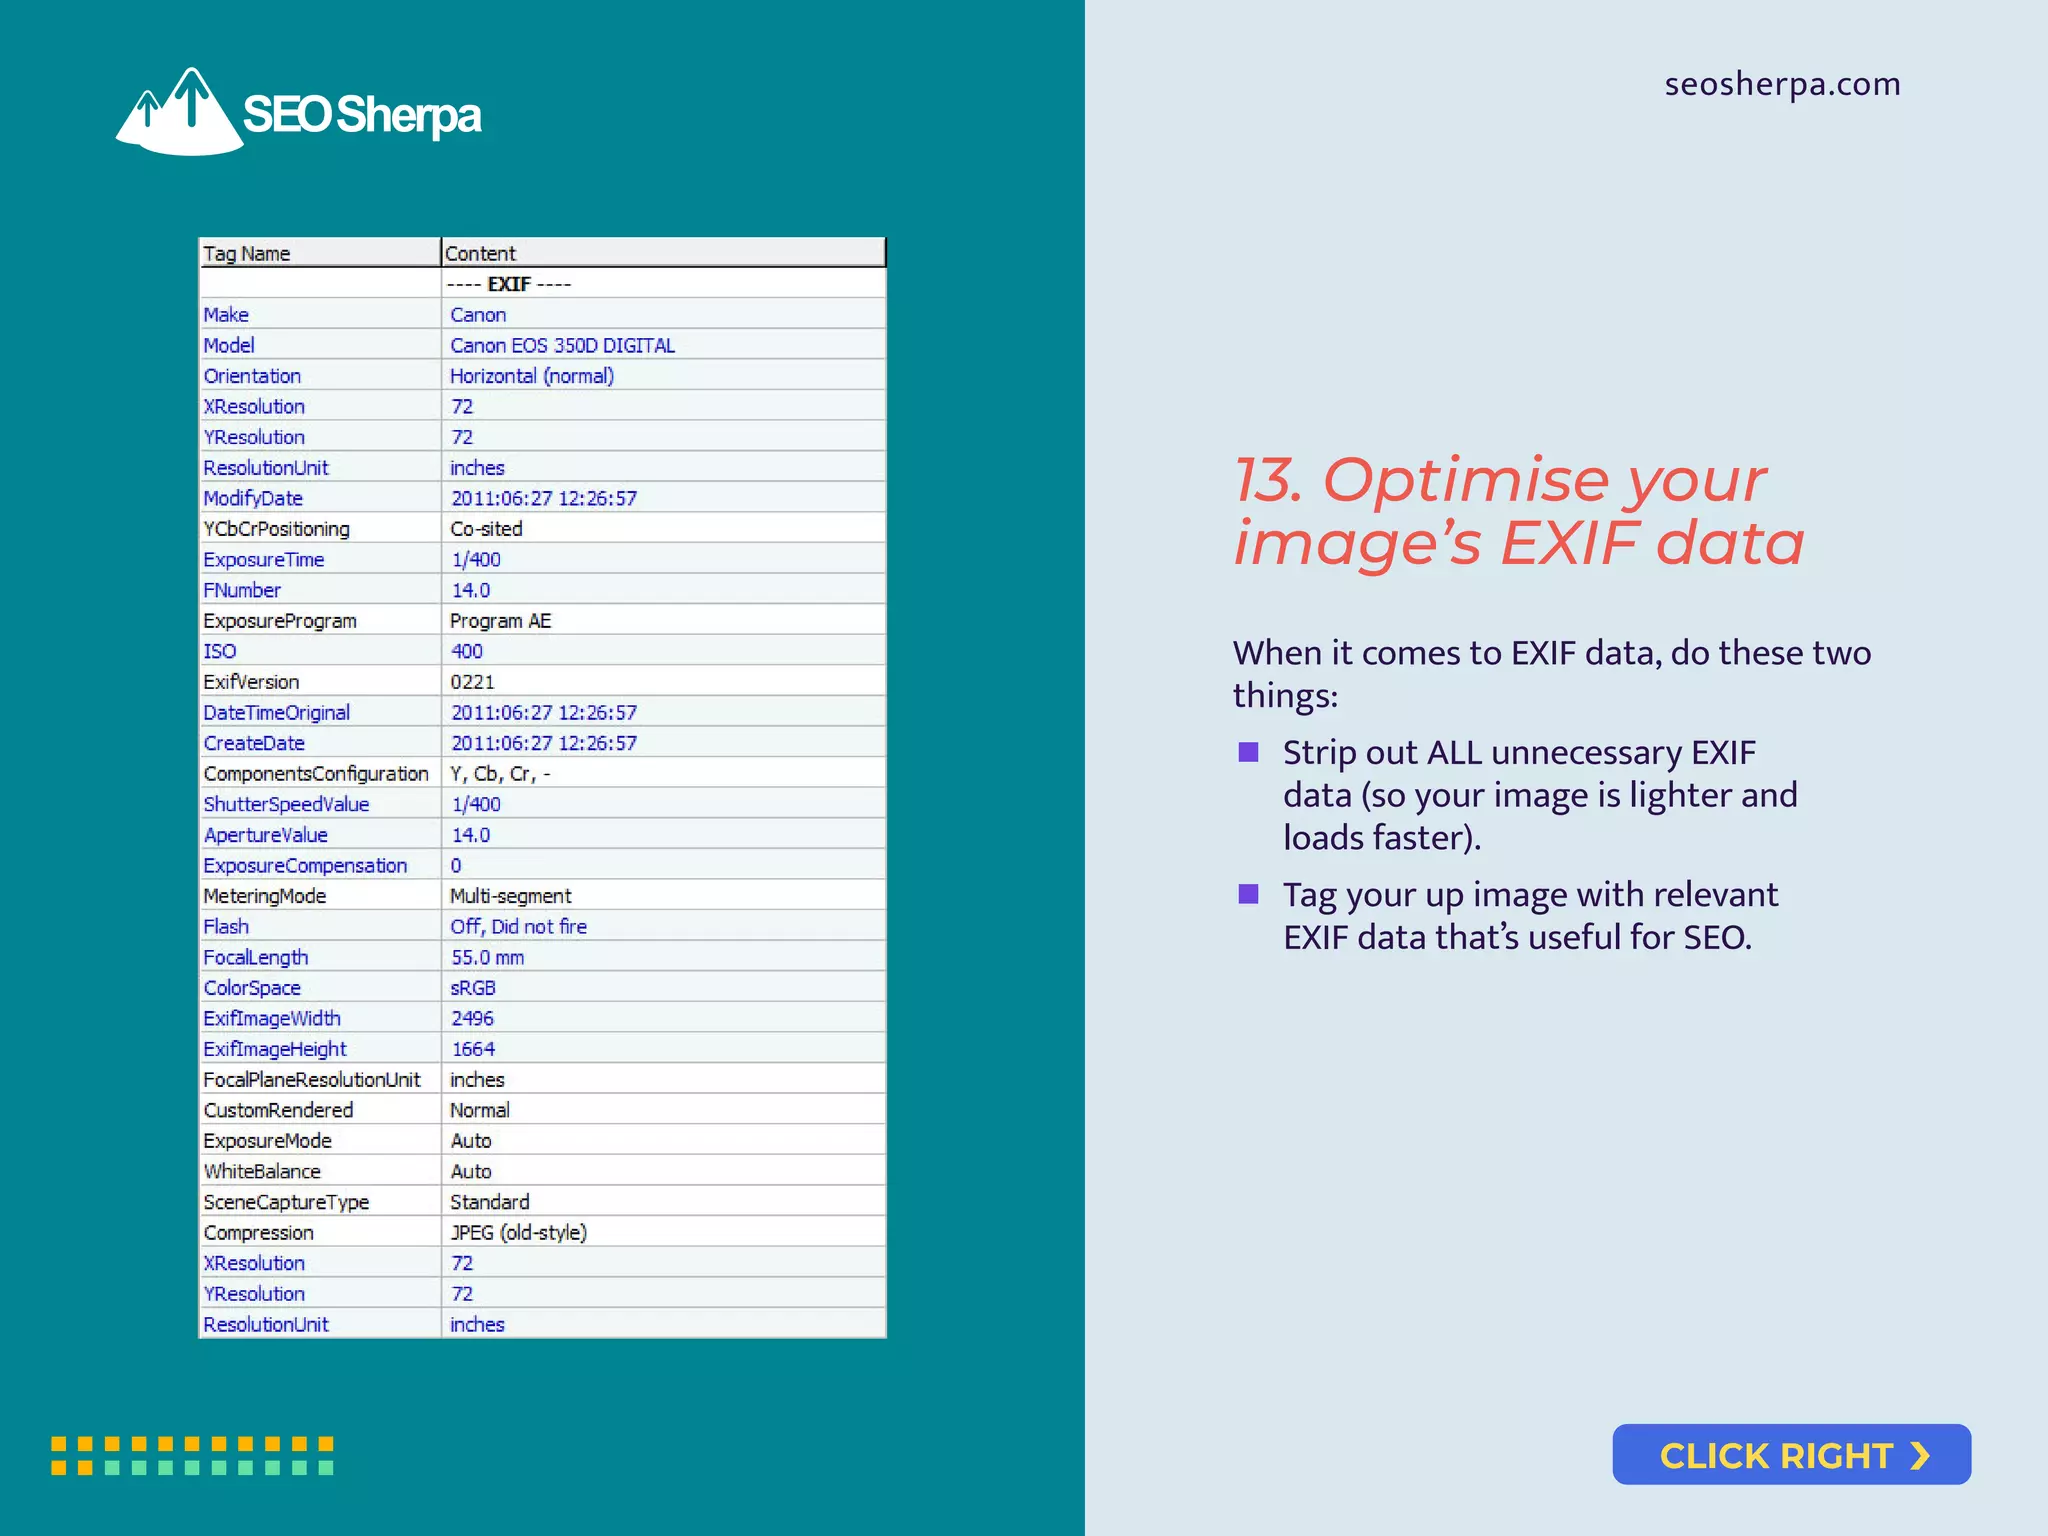2048x1536 pixels.
Task: Click the 'Canon' make value
Action: coord(478,315)
